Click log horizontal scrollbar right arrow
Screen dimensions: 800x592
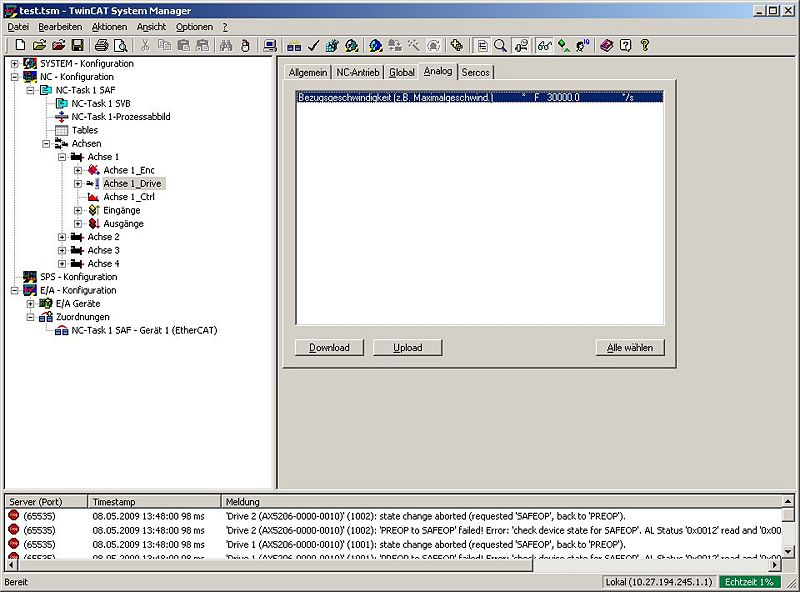(x=776, y=565)
